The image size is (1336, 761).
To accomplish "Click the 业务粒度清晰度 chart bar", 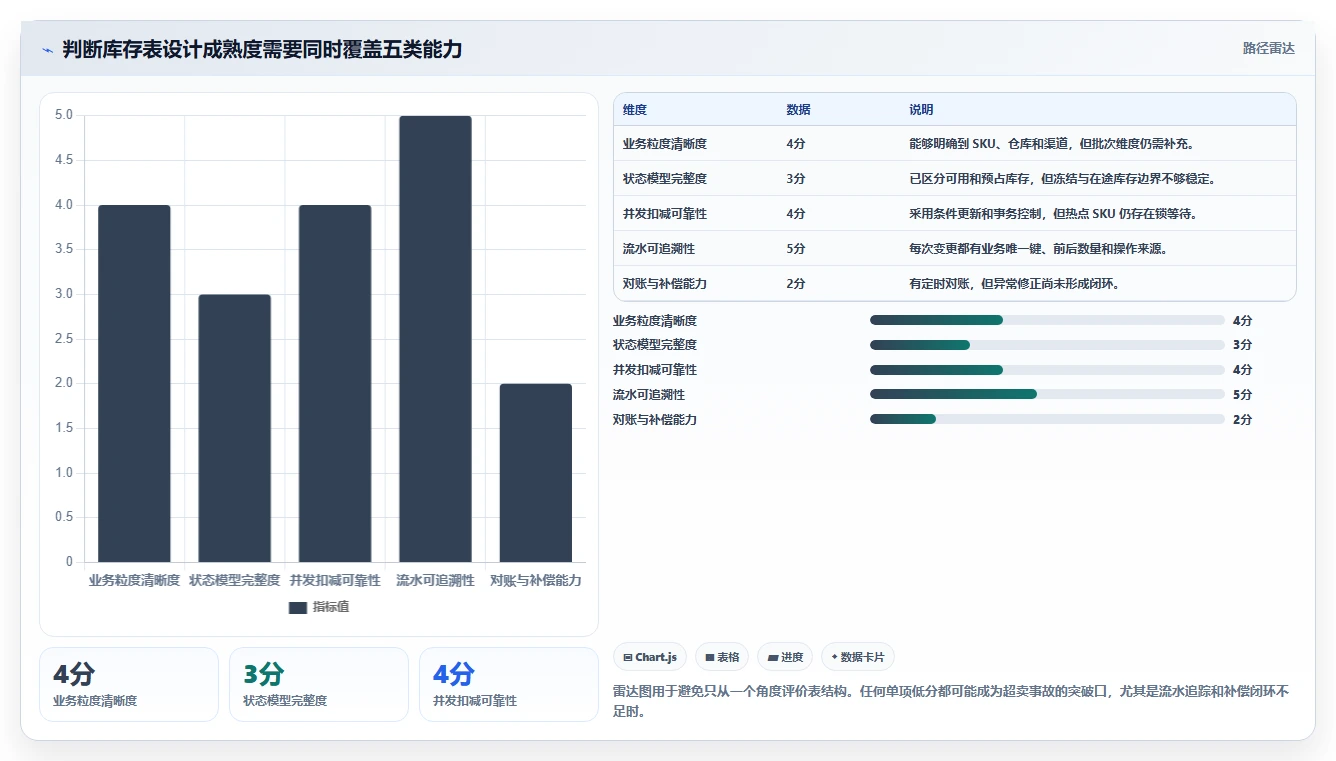I will click(134, 383).
